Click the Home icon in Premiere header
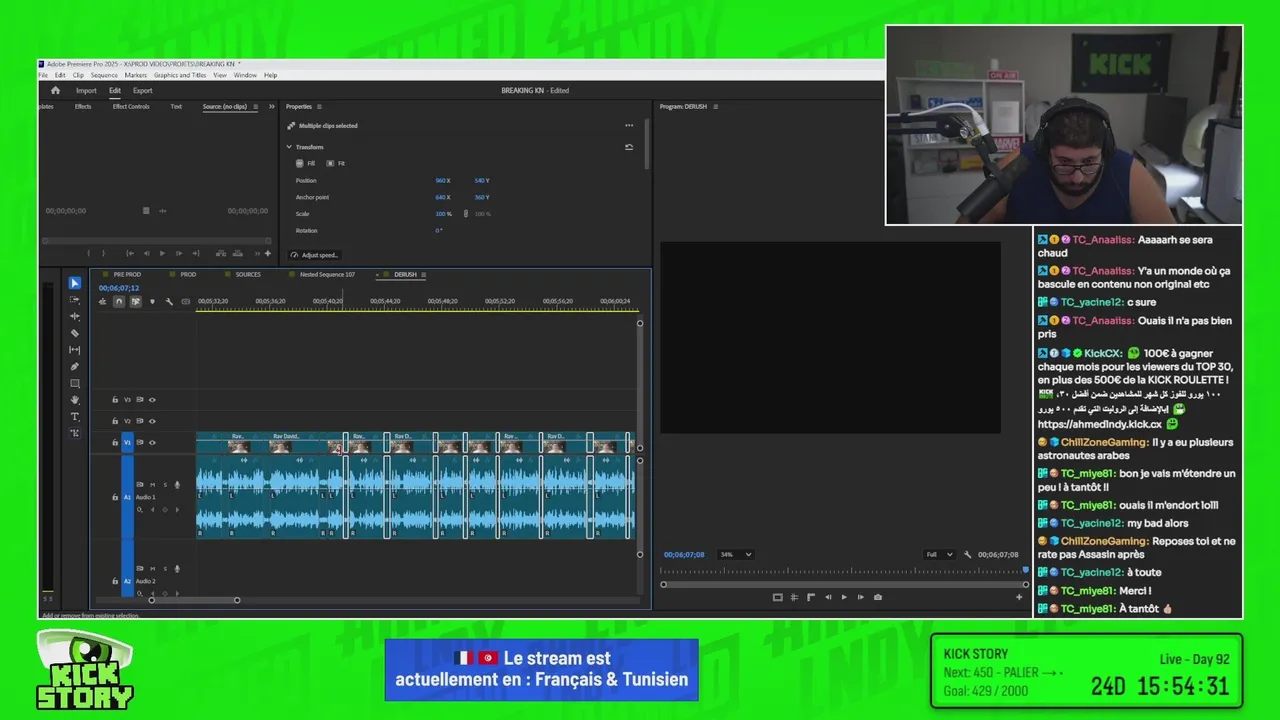Image resolution: width=1280 pixels, height=720 pixels. [x=55, y=90]
